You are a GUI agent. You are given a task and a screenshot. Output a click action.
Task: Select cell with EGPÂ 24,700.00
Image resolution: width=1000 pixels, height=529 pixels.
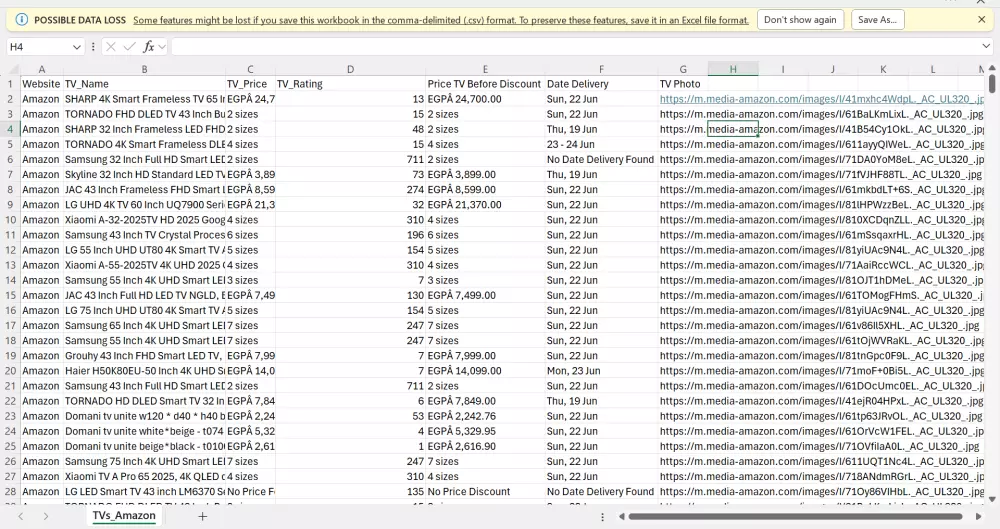coord(485,99)
